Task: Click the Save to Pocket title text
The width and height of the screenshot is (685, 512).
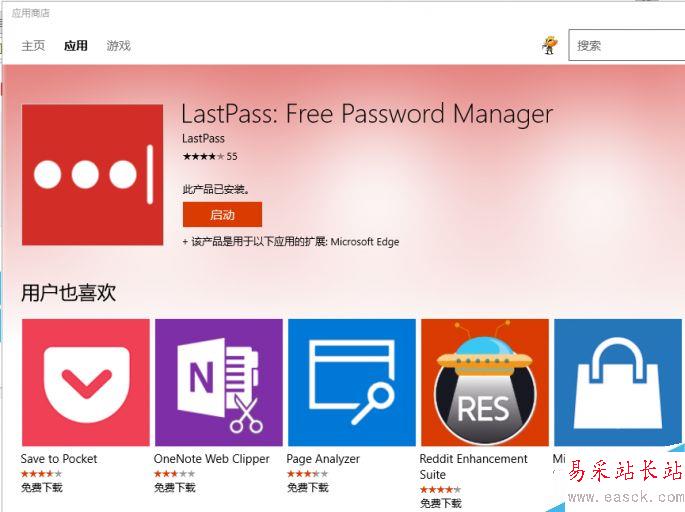Action: 59,459
